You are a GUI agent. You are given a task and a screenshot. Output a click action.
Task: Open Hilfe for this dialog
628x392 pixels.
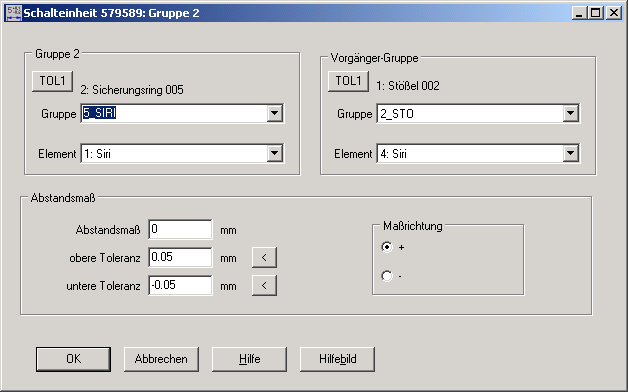pyautogui.click(x=250, y=359)
